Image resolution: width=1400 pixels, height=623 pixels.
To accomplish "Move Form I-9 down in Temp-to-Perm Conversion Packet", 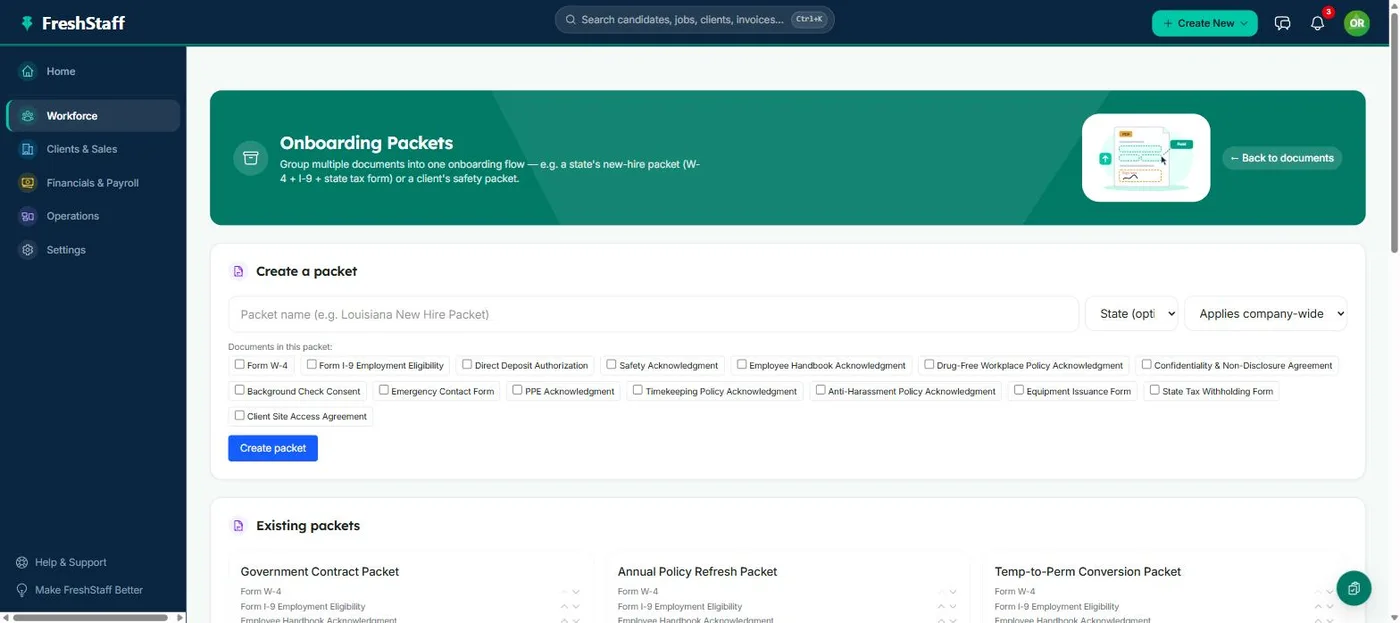I will coord(1330,607).
